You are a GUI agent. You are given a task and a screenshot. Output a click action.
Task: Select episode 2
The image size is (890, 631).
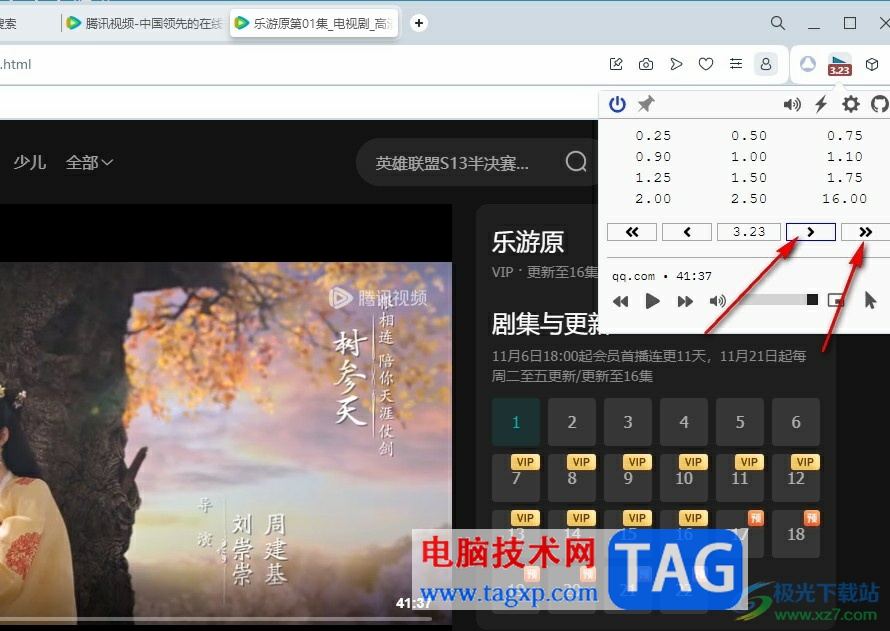coord(572,422)
